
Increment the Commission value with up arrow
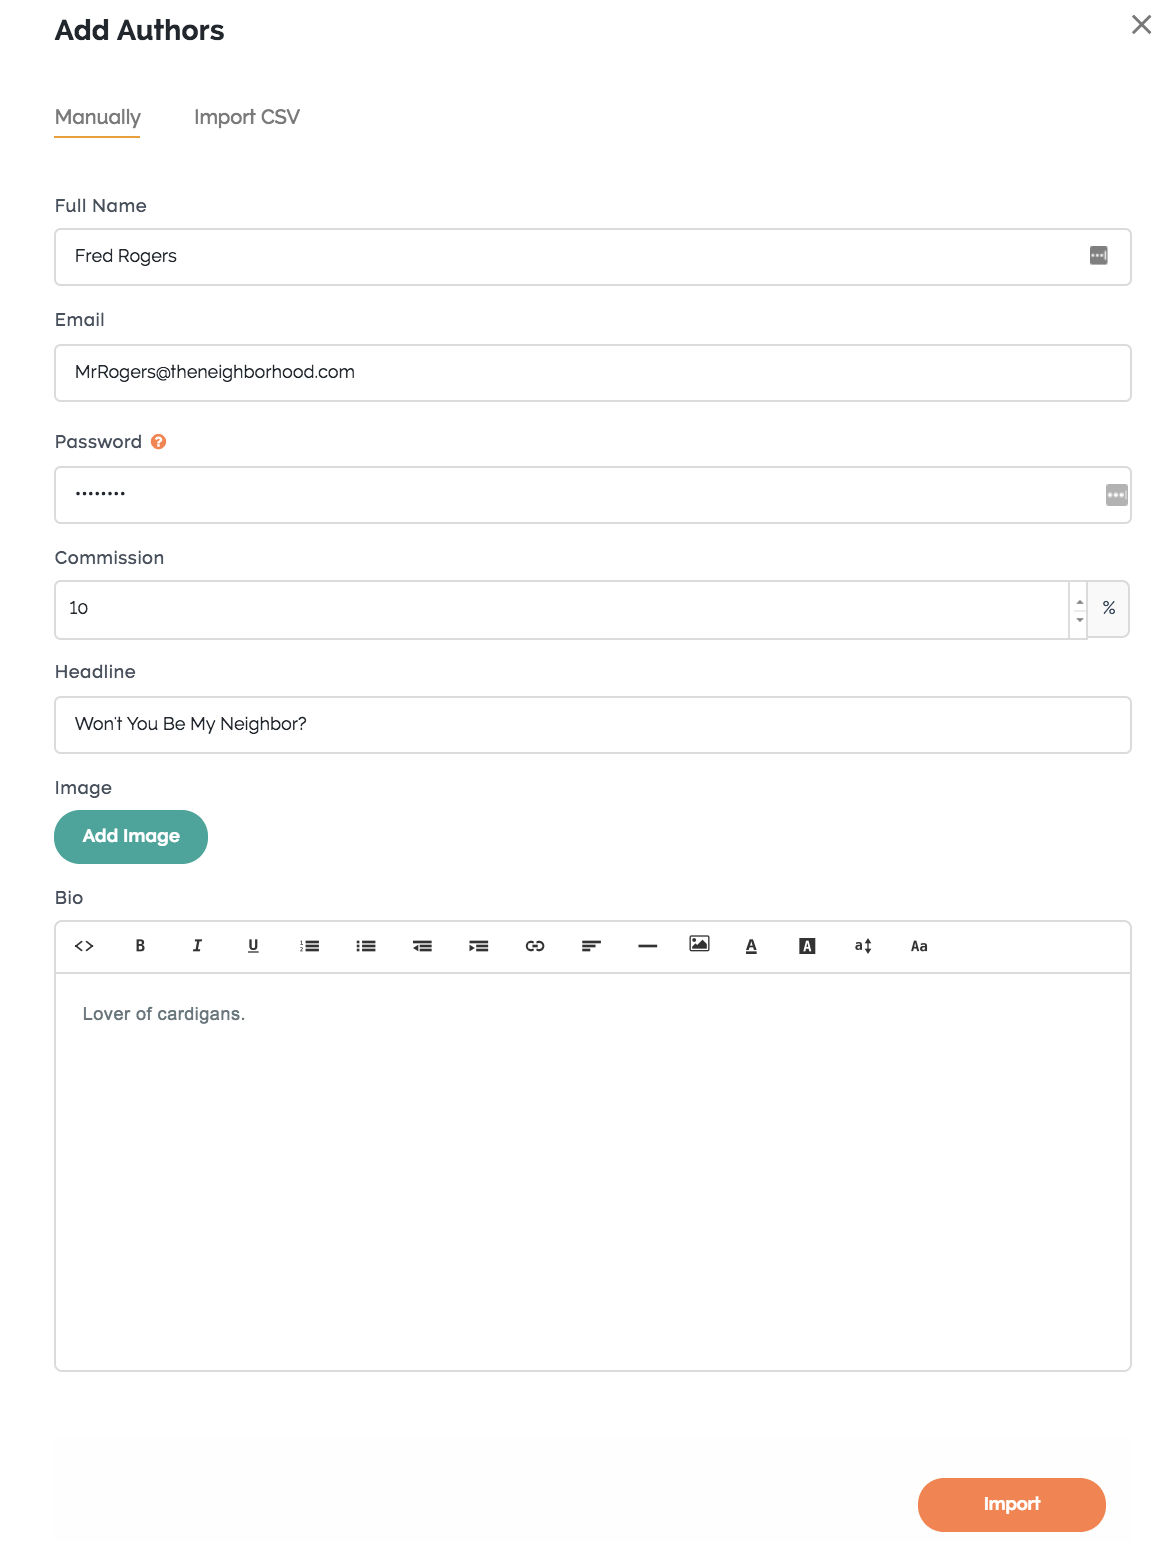point(1080,602)
